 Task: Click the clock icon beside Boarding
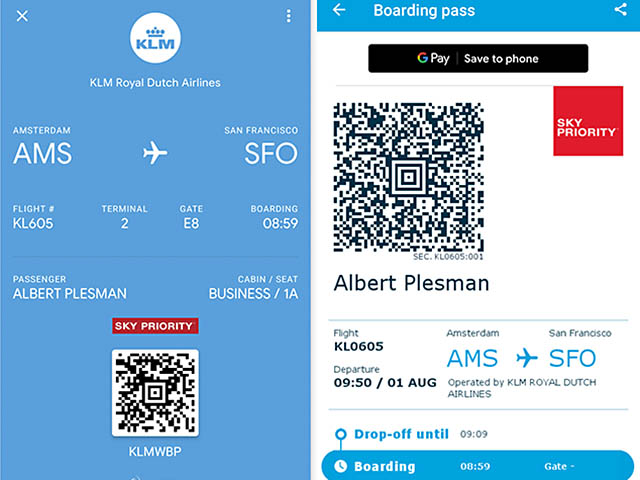(341, 466)
